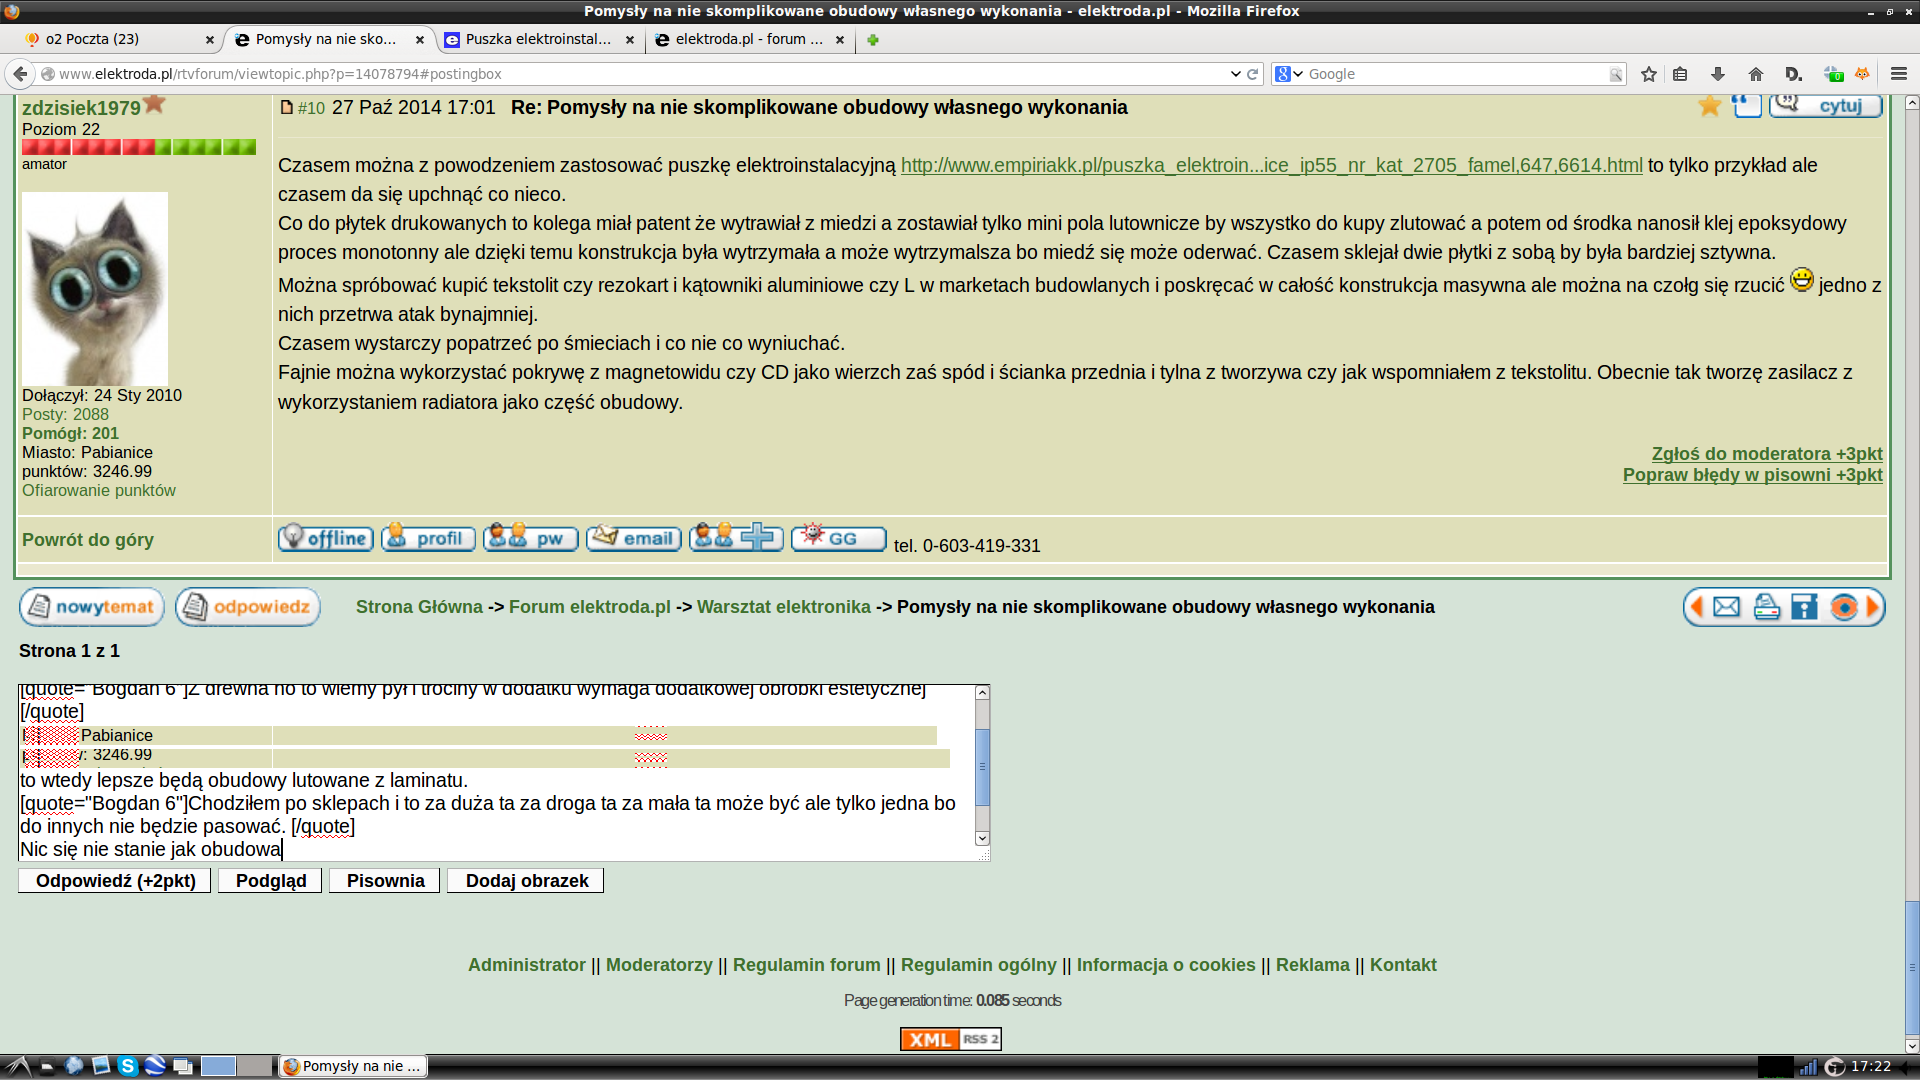Click the quick quote icon beside cytuj
The image size is (1920, 1080).
click(x=1747, y=106)
